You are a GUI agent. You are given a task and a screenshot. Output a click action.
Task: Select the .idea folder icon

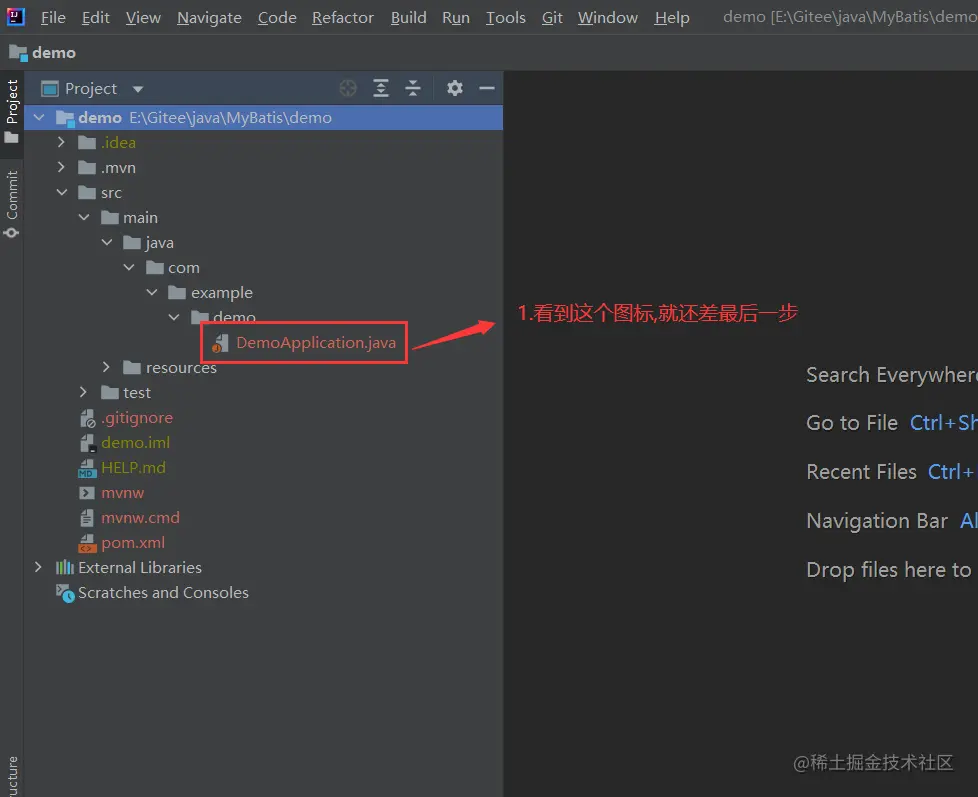87,143
